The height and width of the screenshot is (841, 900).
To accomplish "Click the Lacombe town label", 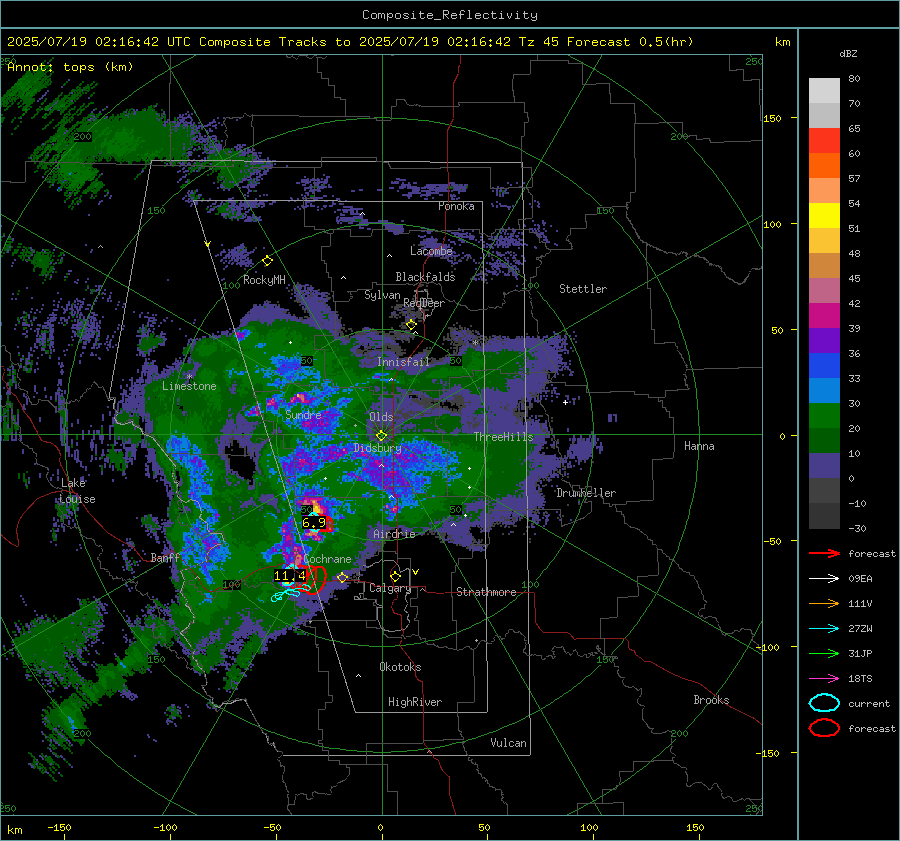I will tap(431, 251).
